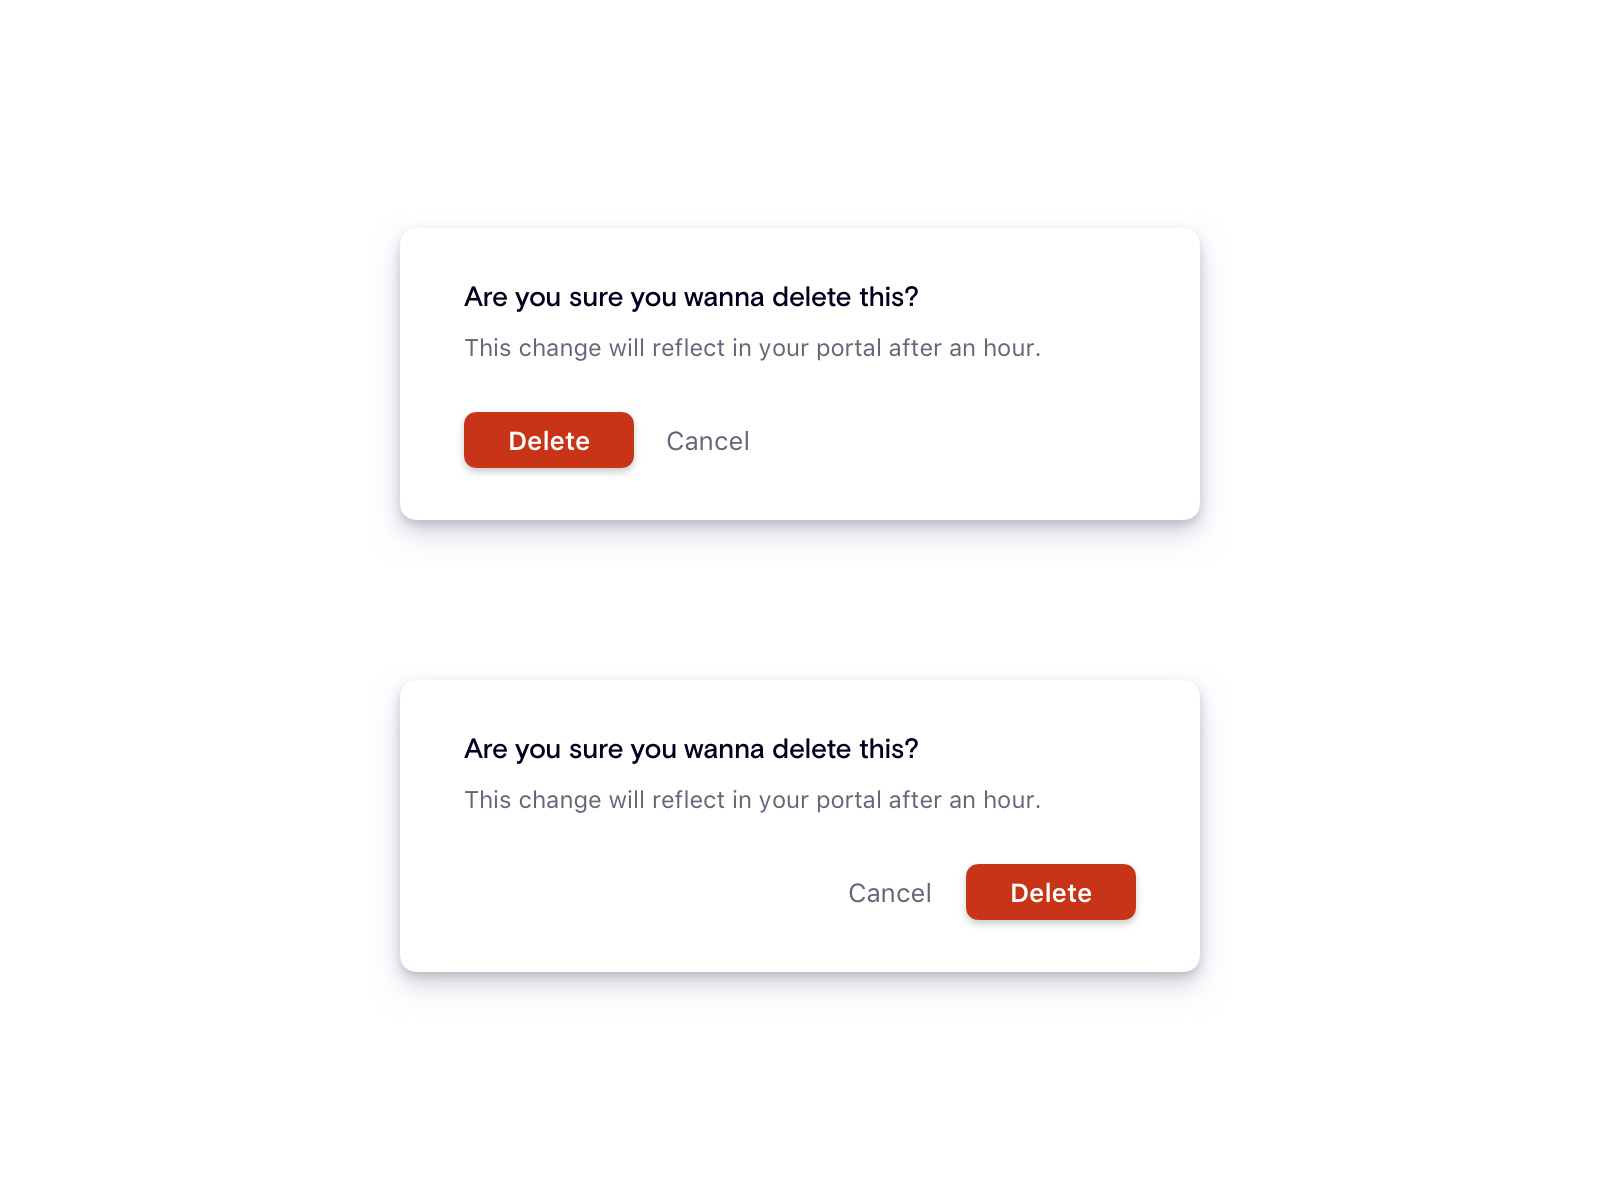Select the red Delete button on the right-aligned dialog
This screenshot has width=1600, height=1200.
point(1050,892)
